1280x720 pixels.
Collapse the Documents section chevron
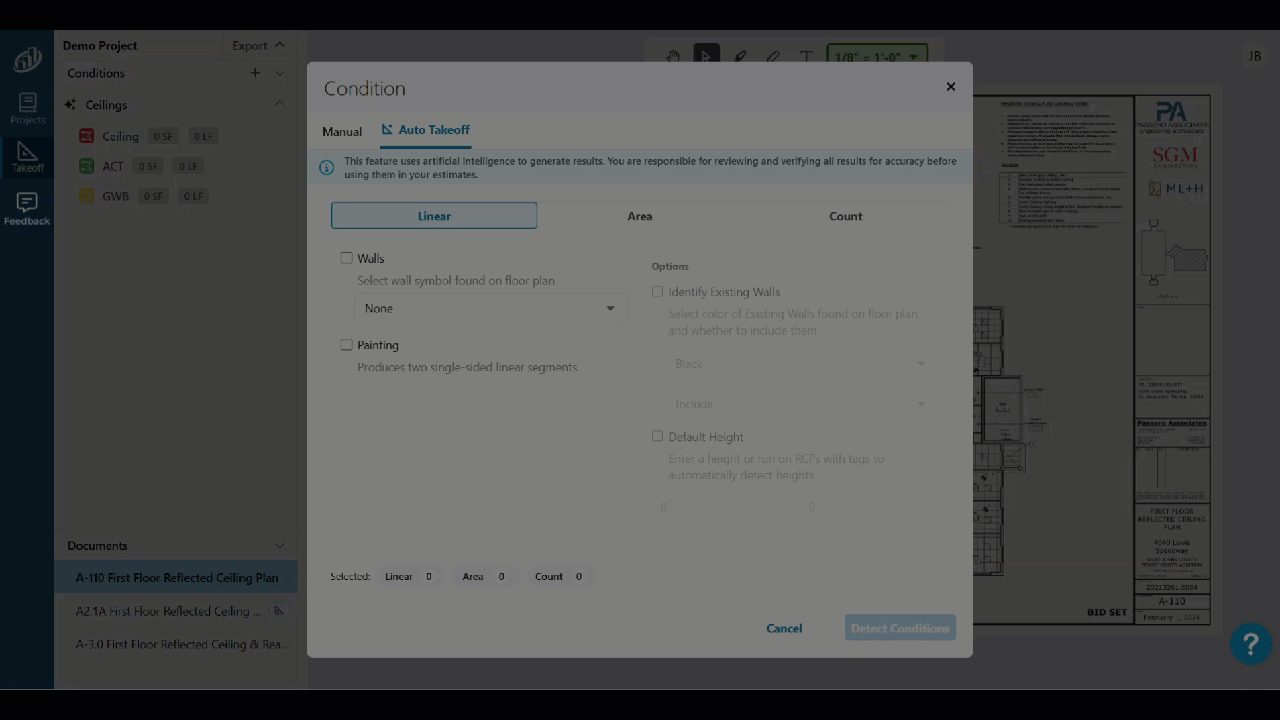click(280, 546)
